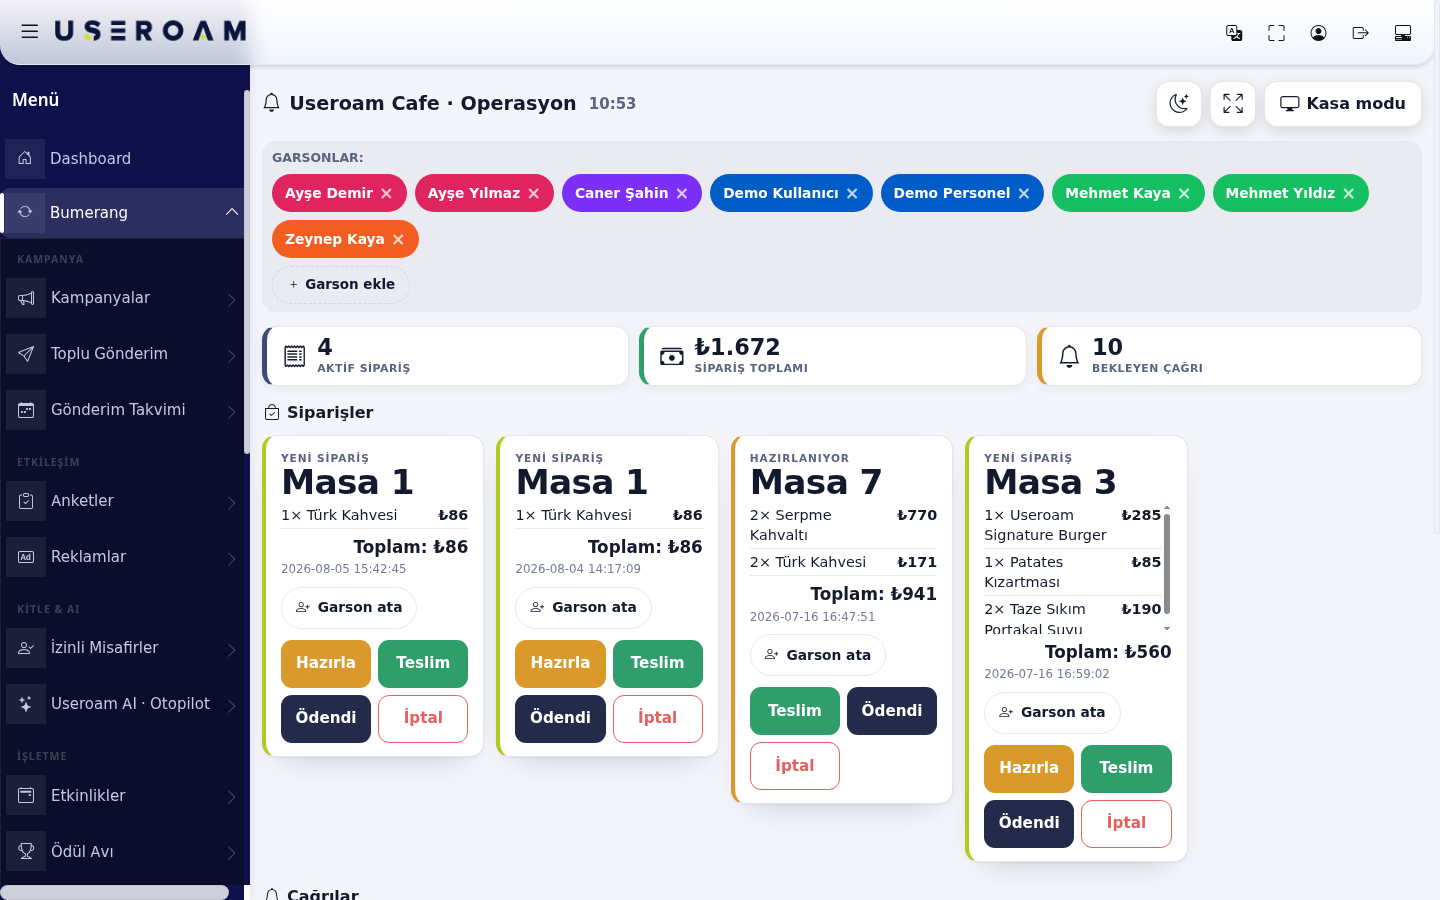This screenshot has height=900, width=1440.
Task: Click Ödendi on Masa 3 order
Action: coord(1029,824)
